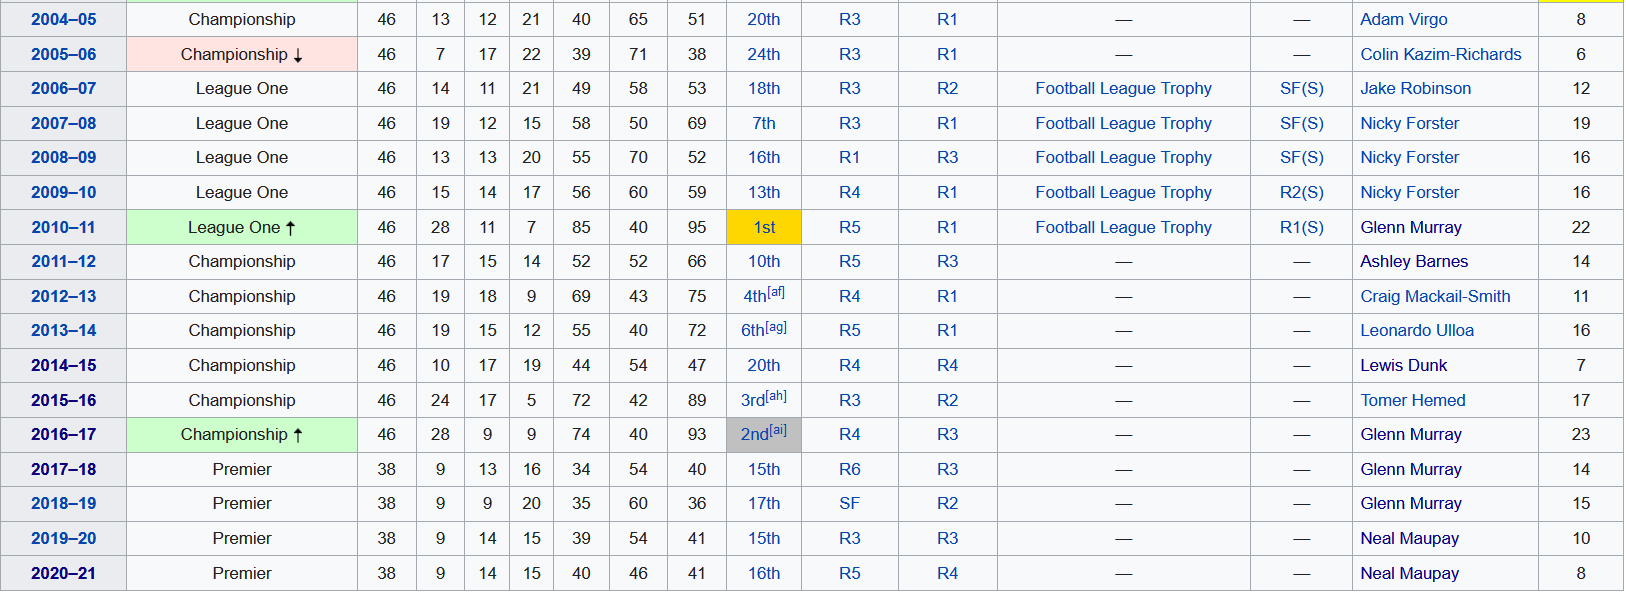Open the 6th place footnote [ag]
The width and height of the screenshot is (1626, 594).
pyautogui.click(x=777, y=327)
